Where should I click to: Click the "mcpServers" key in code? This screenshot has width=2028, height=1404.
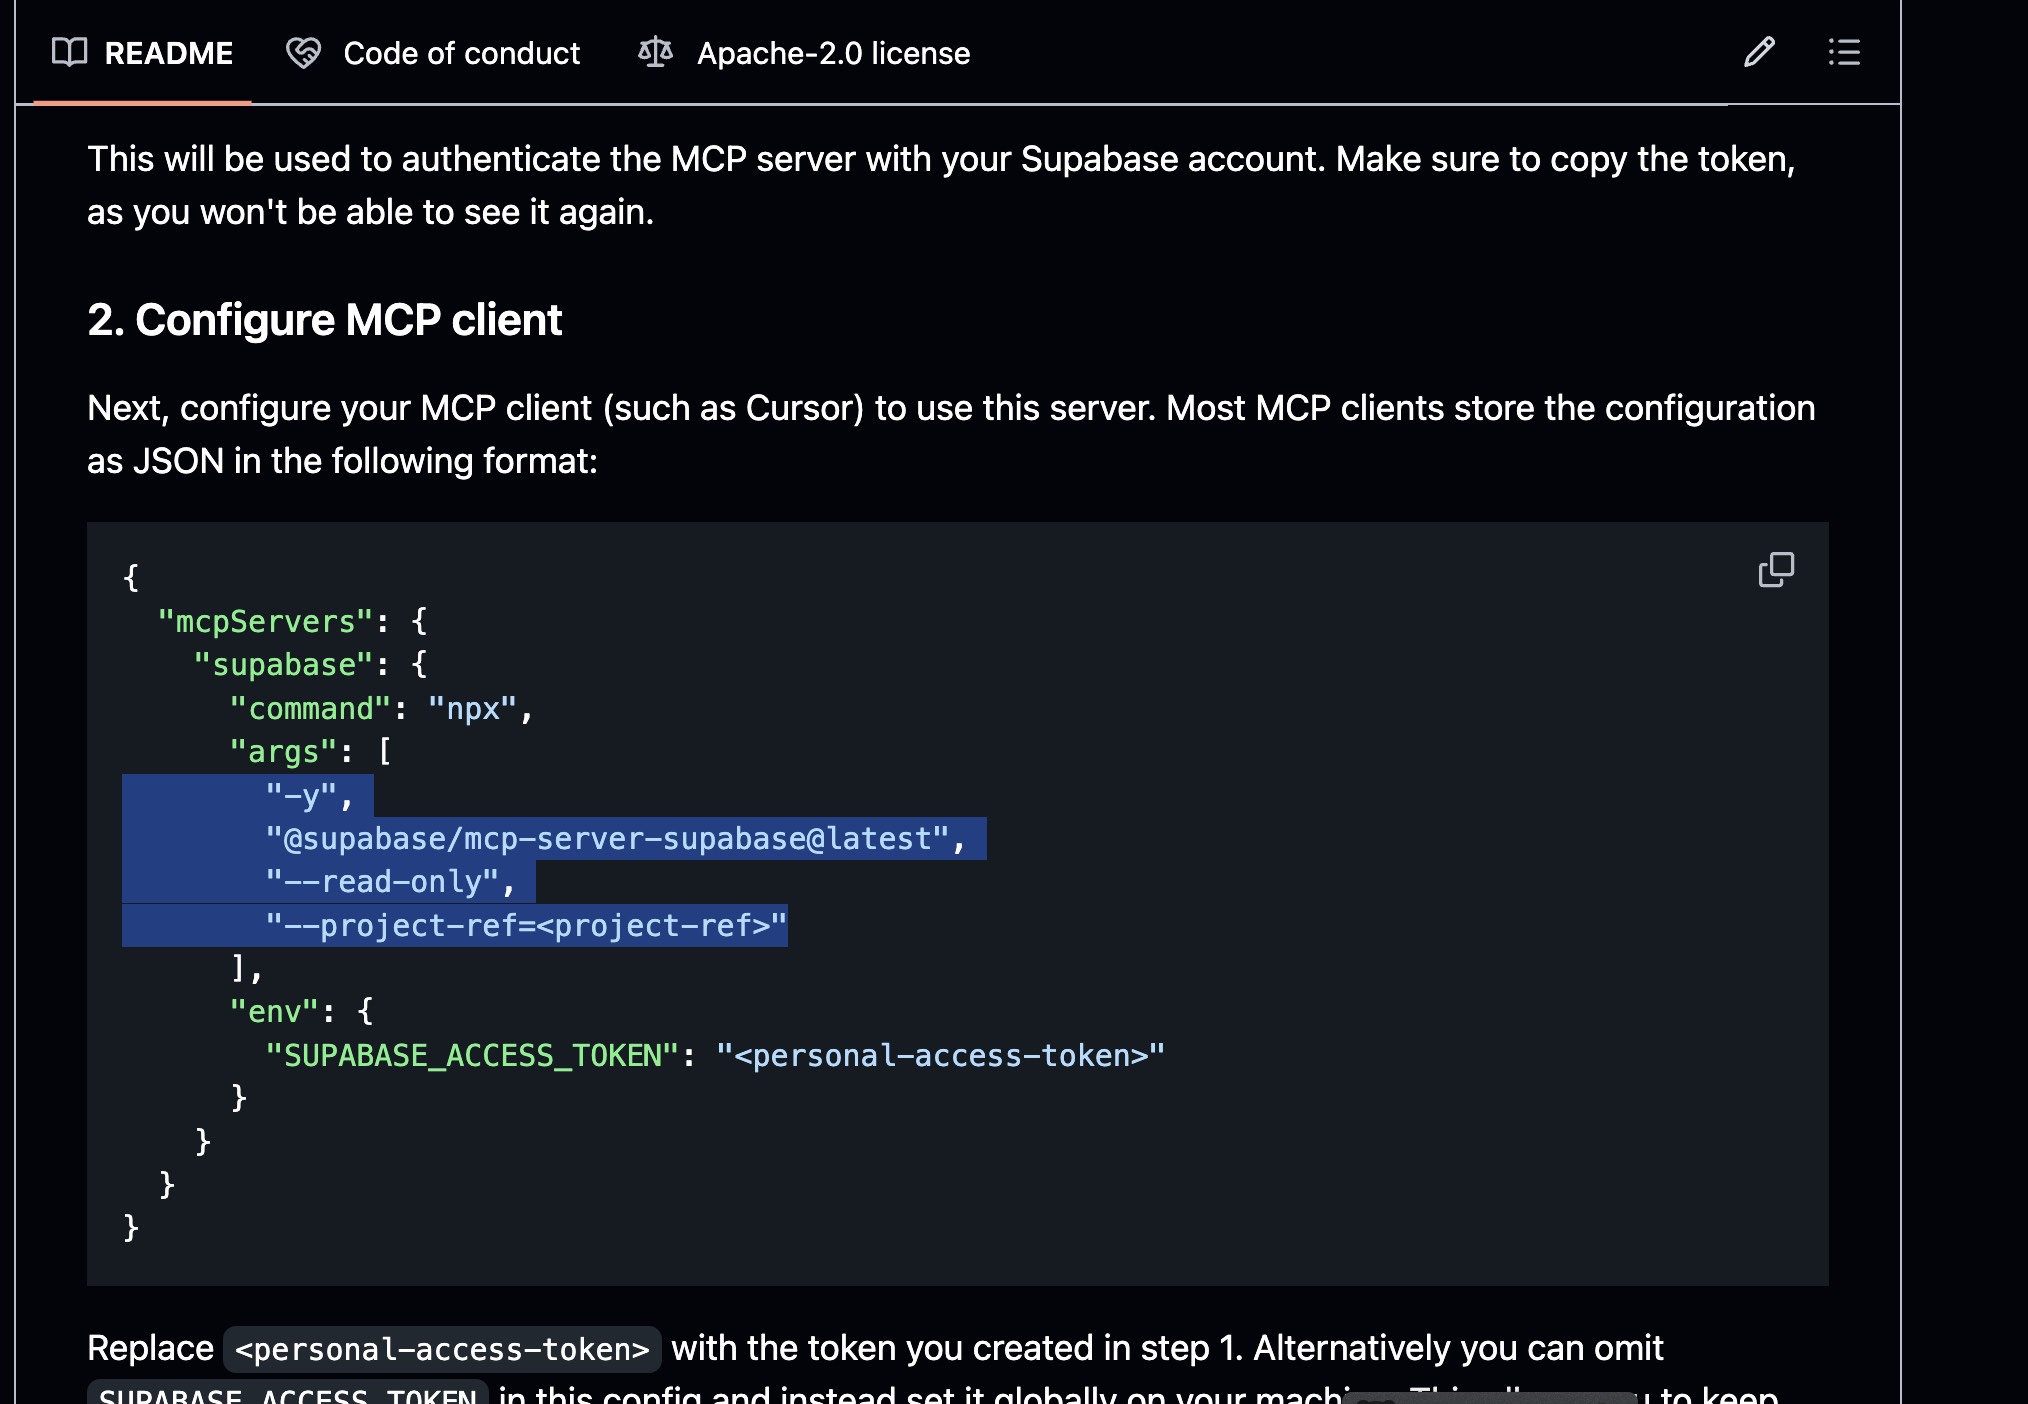265,622
